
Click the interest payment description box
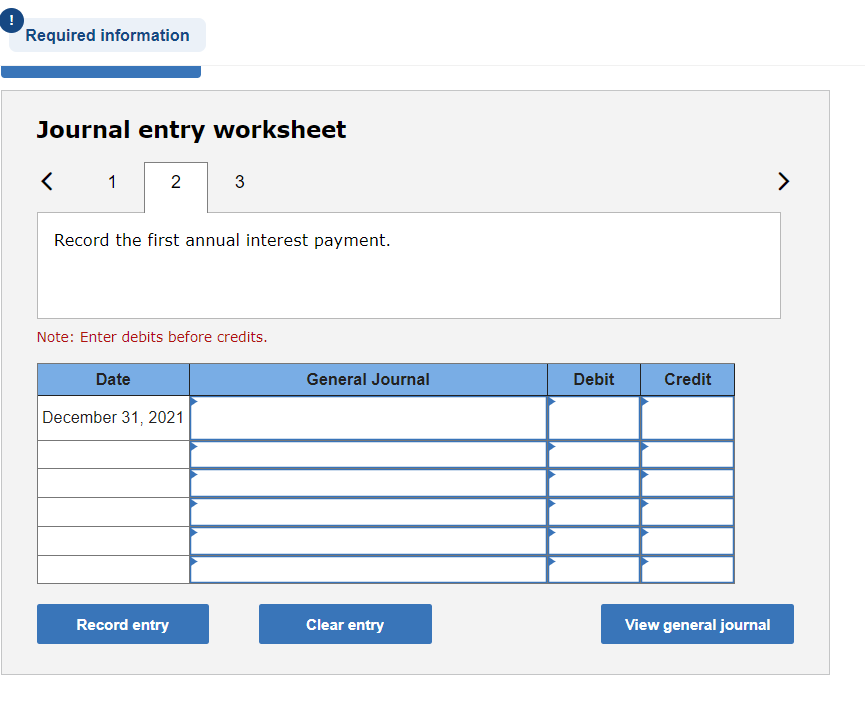point(408,265)
